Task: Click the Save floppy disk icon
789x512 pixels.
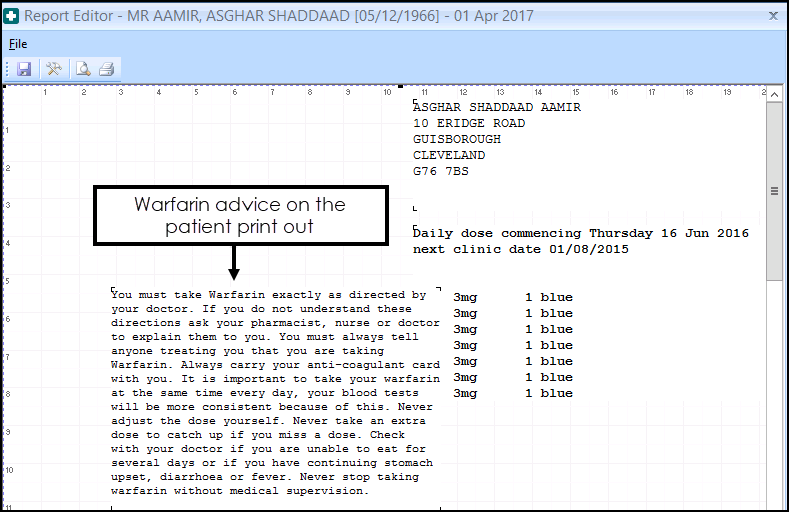Action: (24, 69)
